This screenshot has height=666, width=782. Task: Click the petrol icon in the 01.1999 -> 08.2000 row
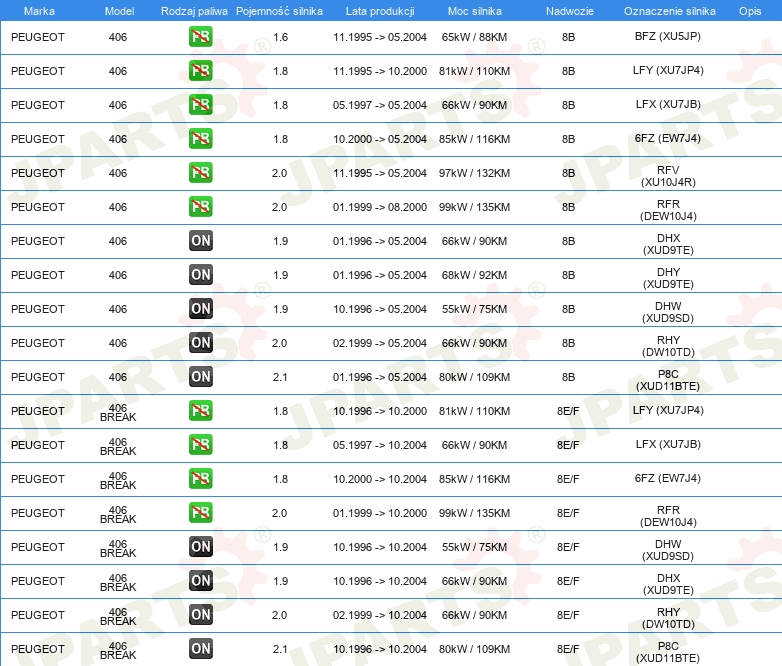click(200, 207)
